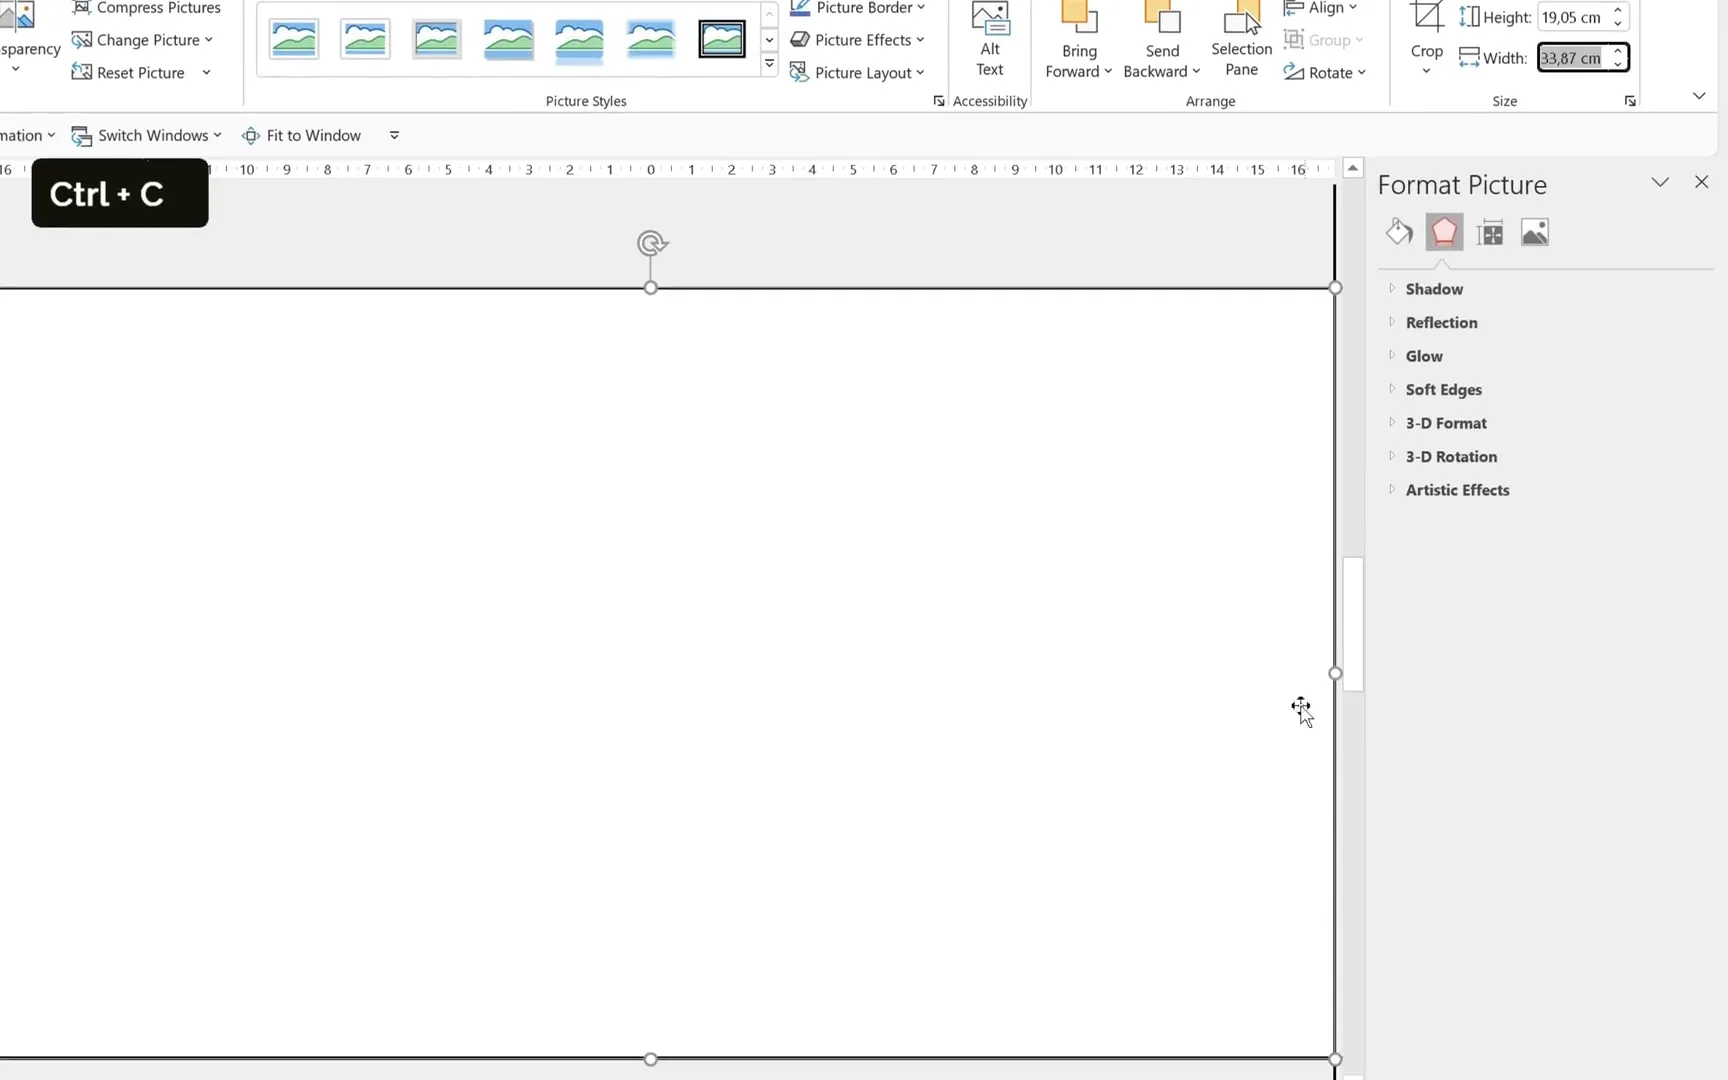Image resolution: width=1728 pixels, height=1080 pixels.
Task: Apply the second picture style thumbnail
Action: click(365, 39)
